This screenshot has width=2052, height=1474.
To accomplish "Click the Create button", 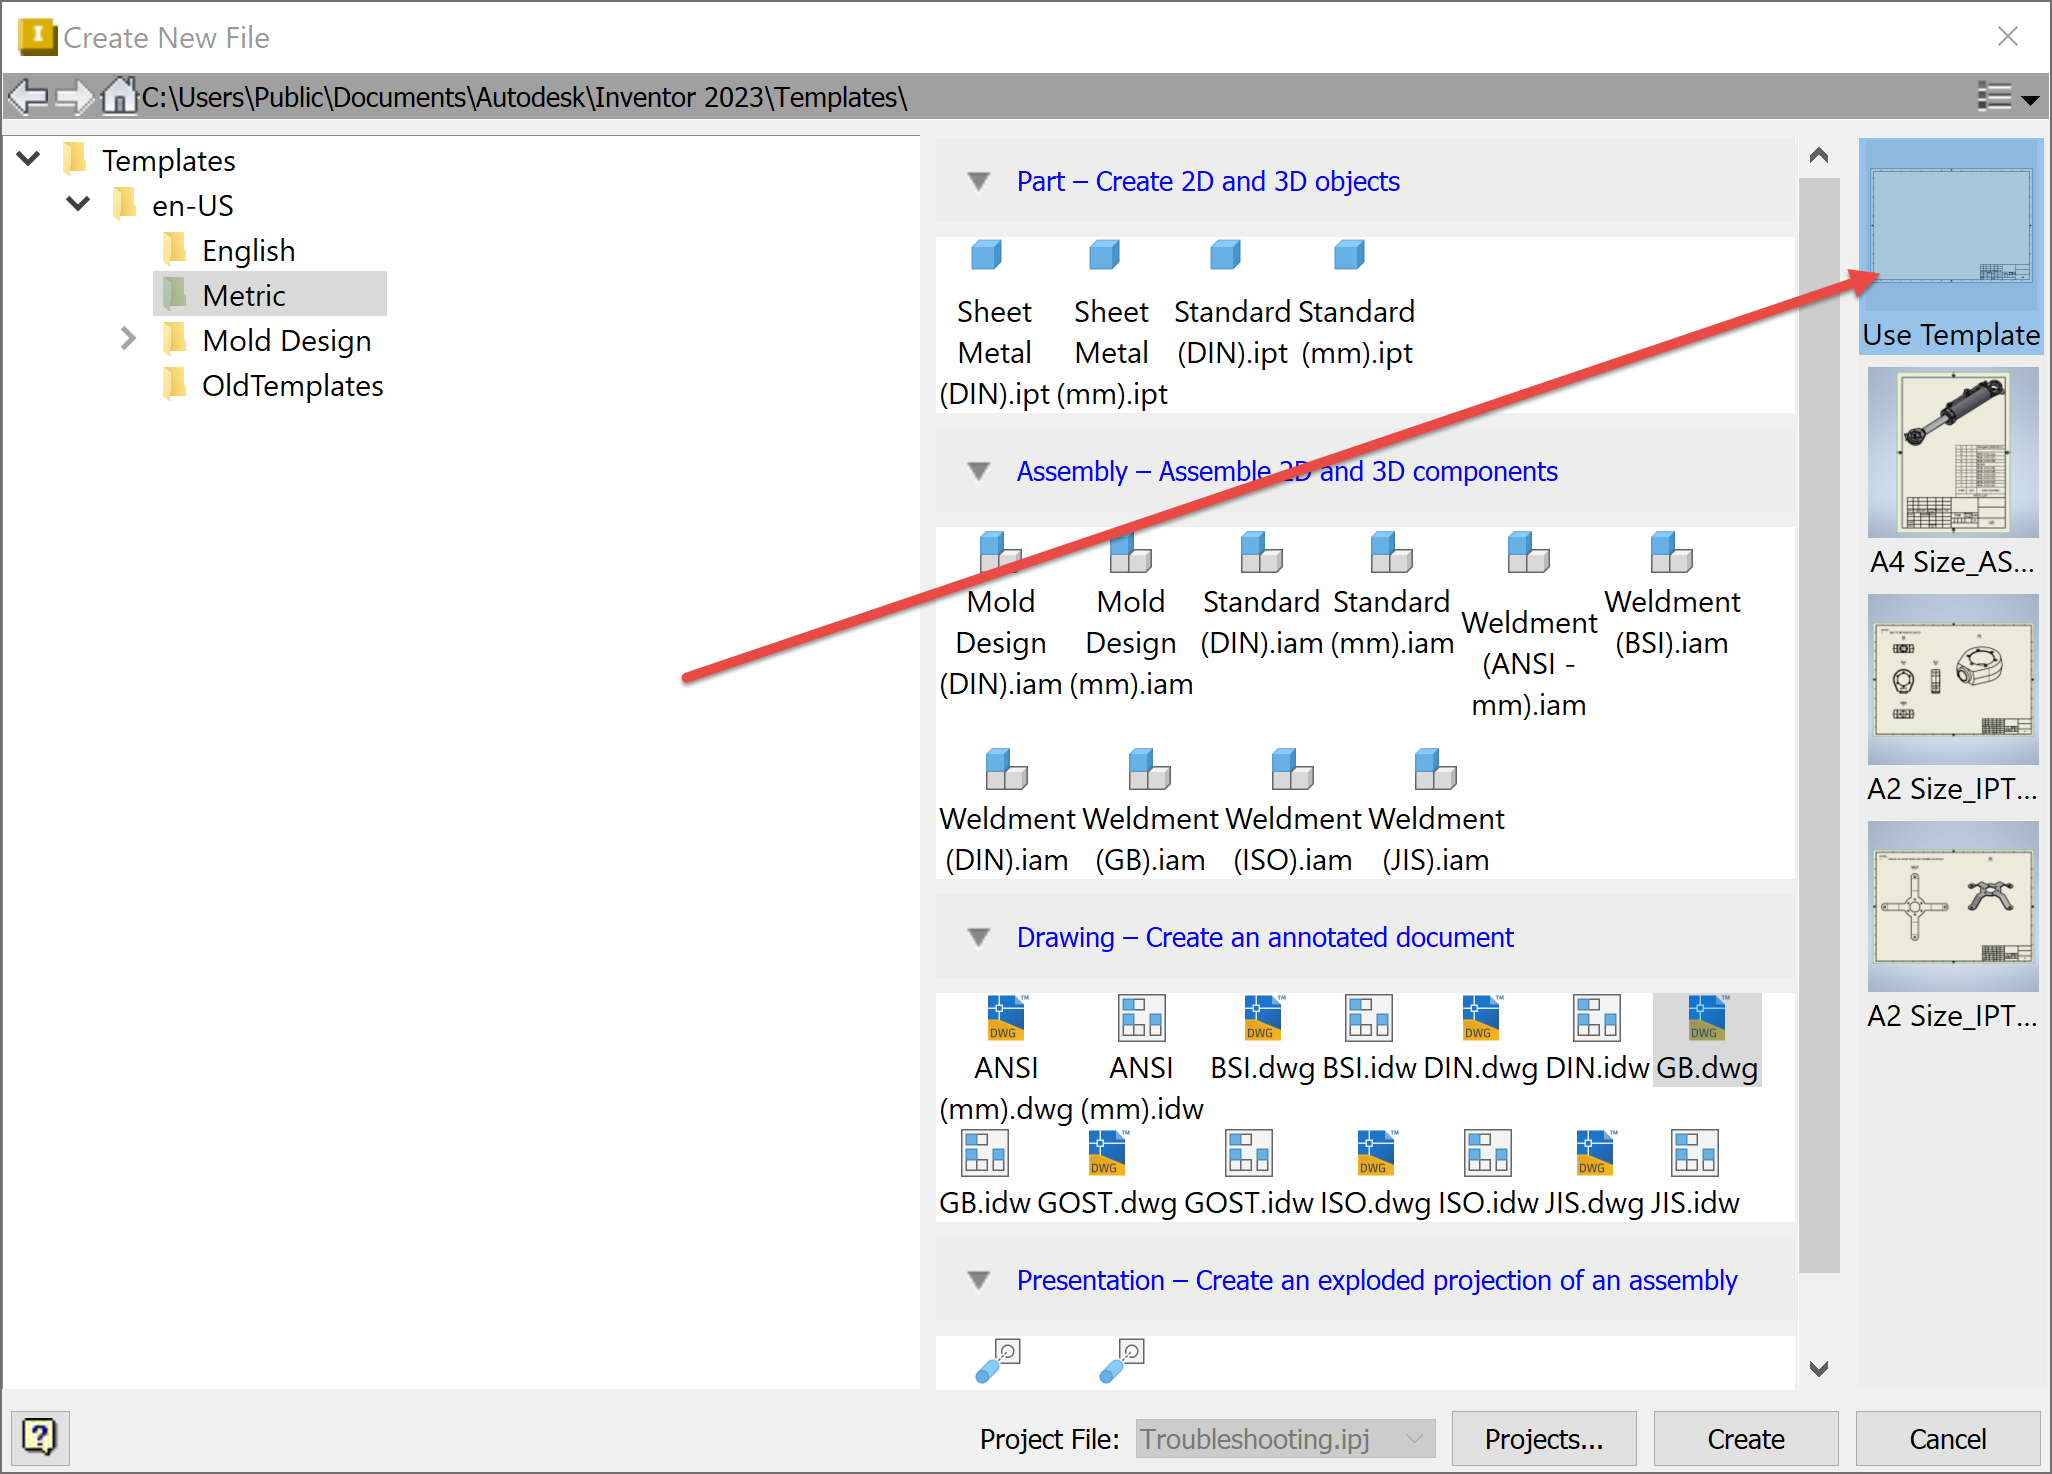I will pyautogui.click(x=1746, y=1438).
